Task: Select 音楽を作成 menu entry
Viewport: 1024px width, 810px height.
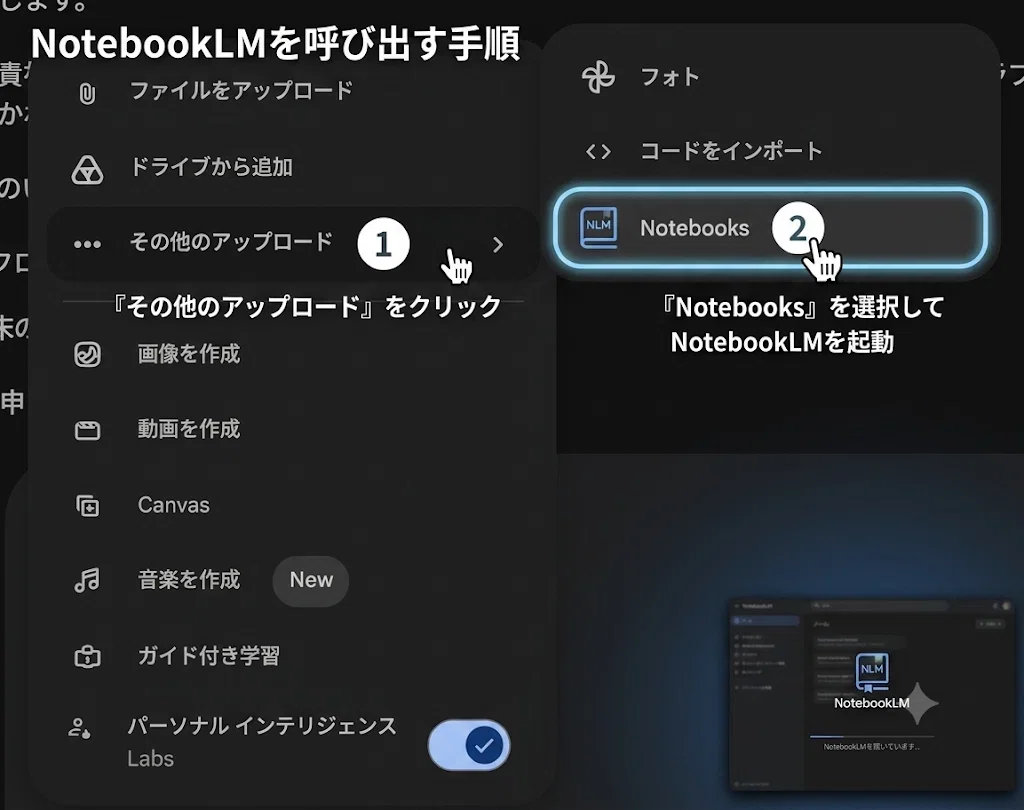Action: pos(189,580)
